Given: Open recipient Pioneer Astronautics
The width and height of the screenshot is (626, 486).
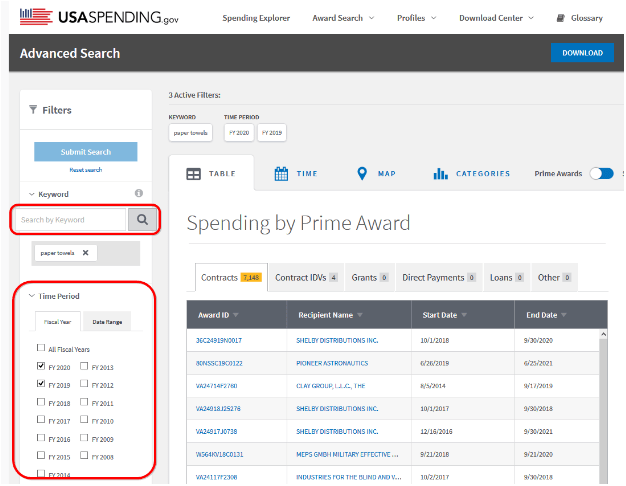Looking at the screenshot, I should click(x=332, y=363).
